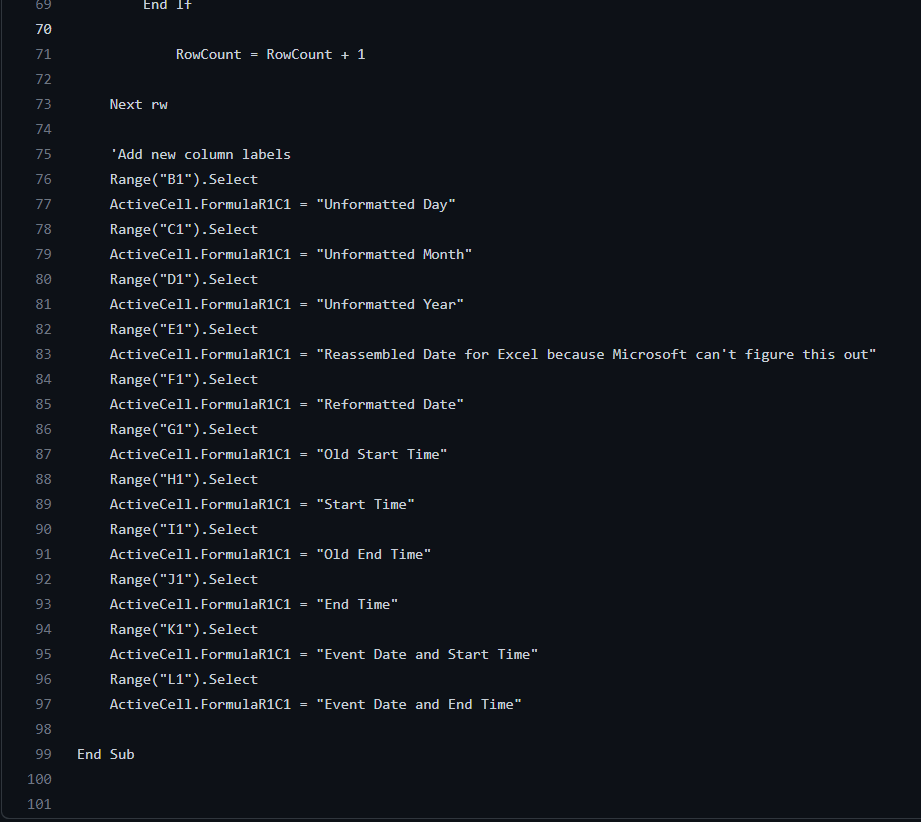Click the Range("B1").Select line
This screenshot has width=921, height=822.
tap(183, 179)
